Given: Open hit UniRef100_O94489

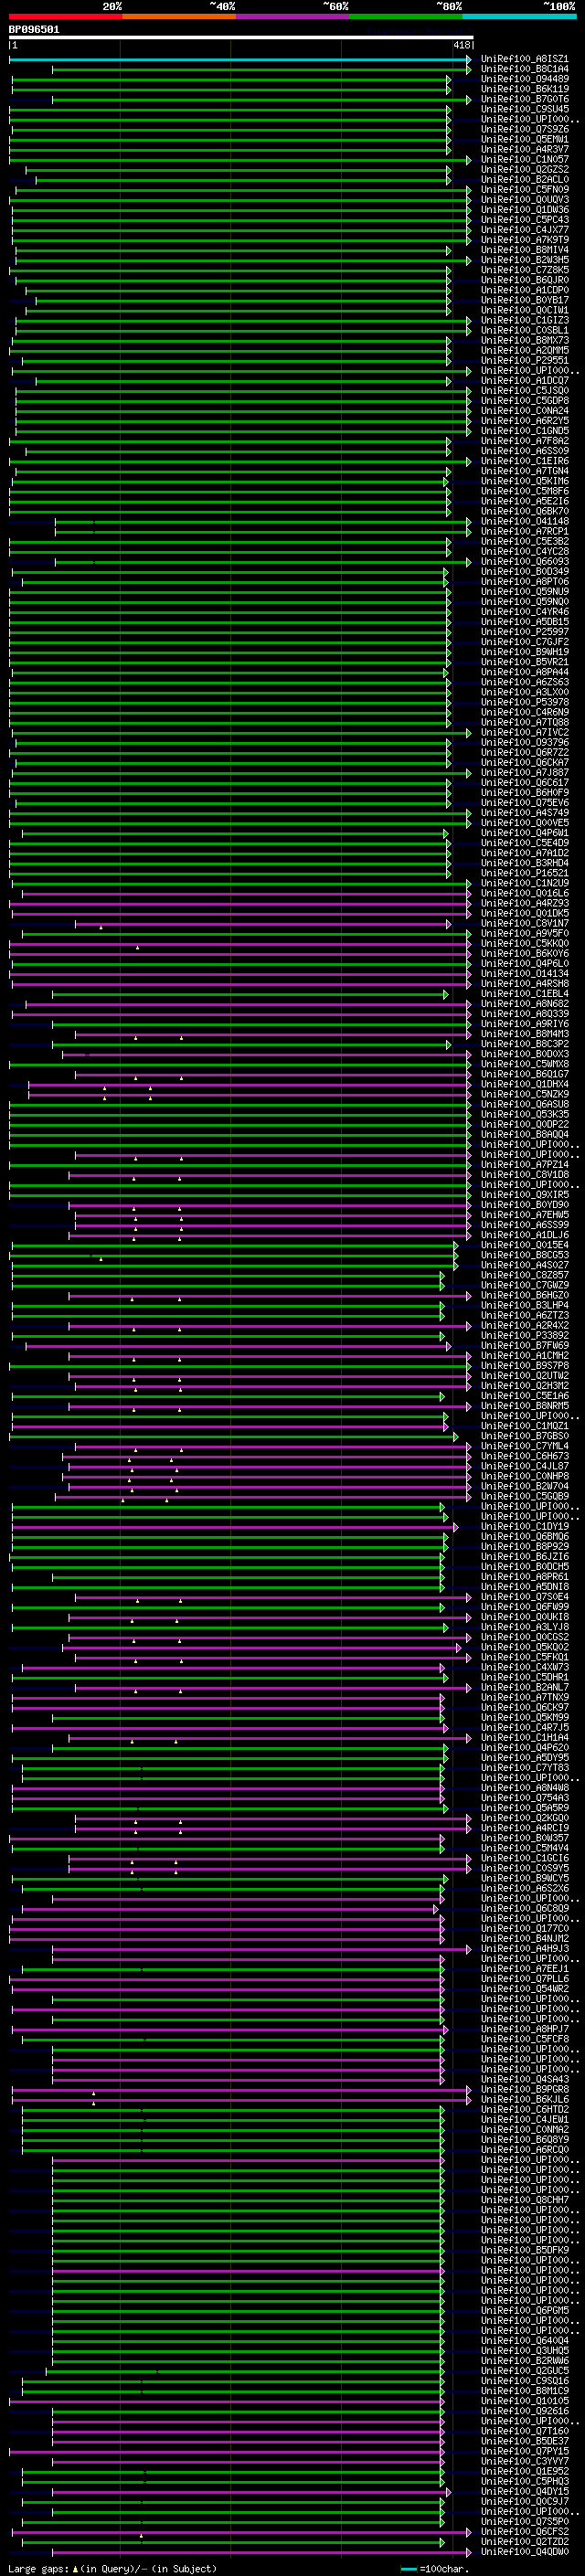Looking at the screenshot, I should point(524,79).
